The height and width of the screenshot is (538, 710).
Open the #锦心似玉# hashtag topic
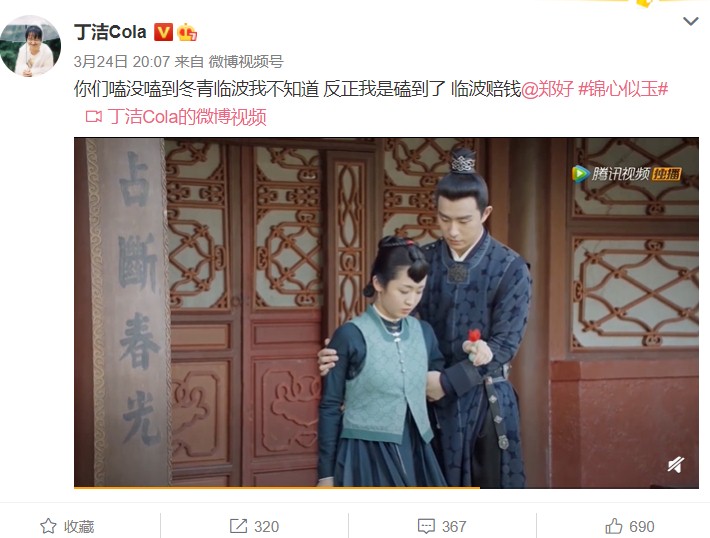pyautogui.click(x=623, y=89)
